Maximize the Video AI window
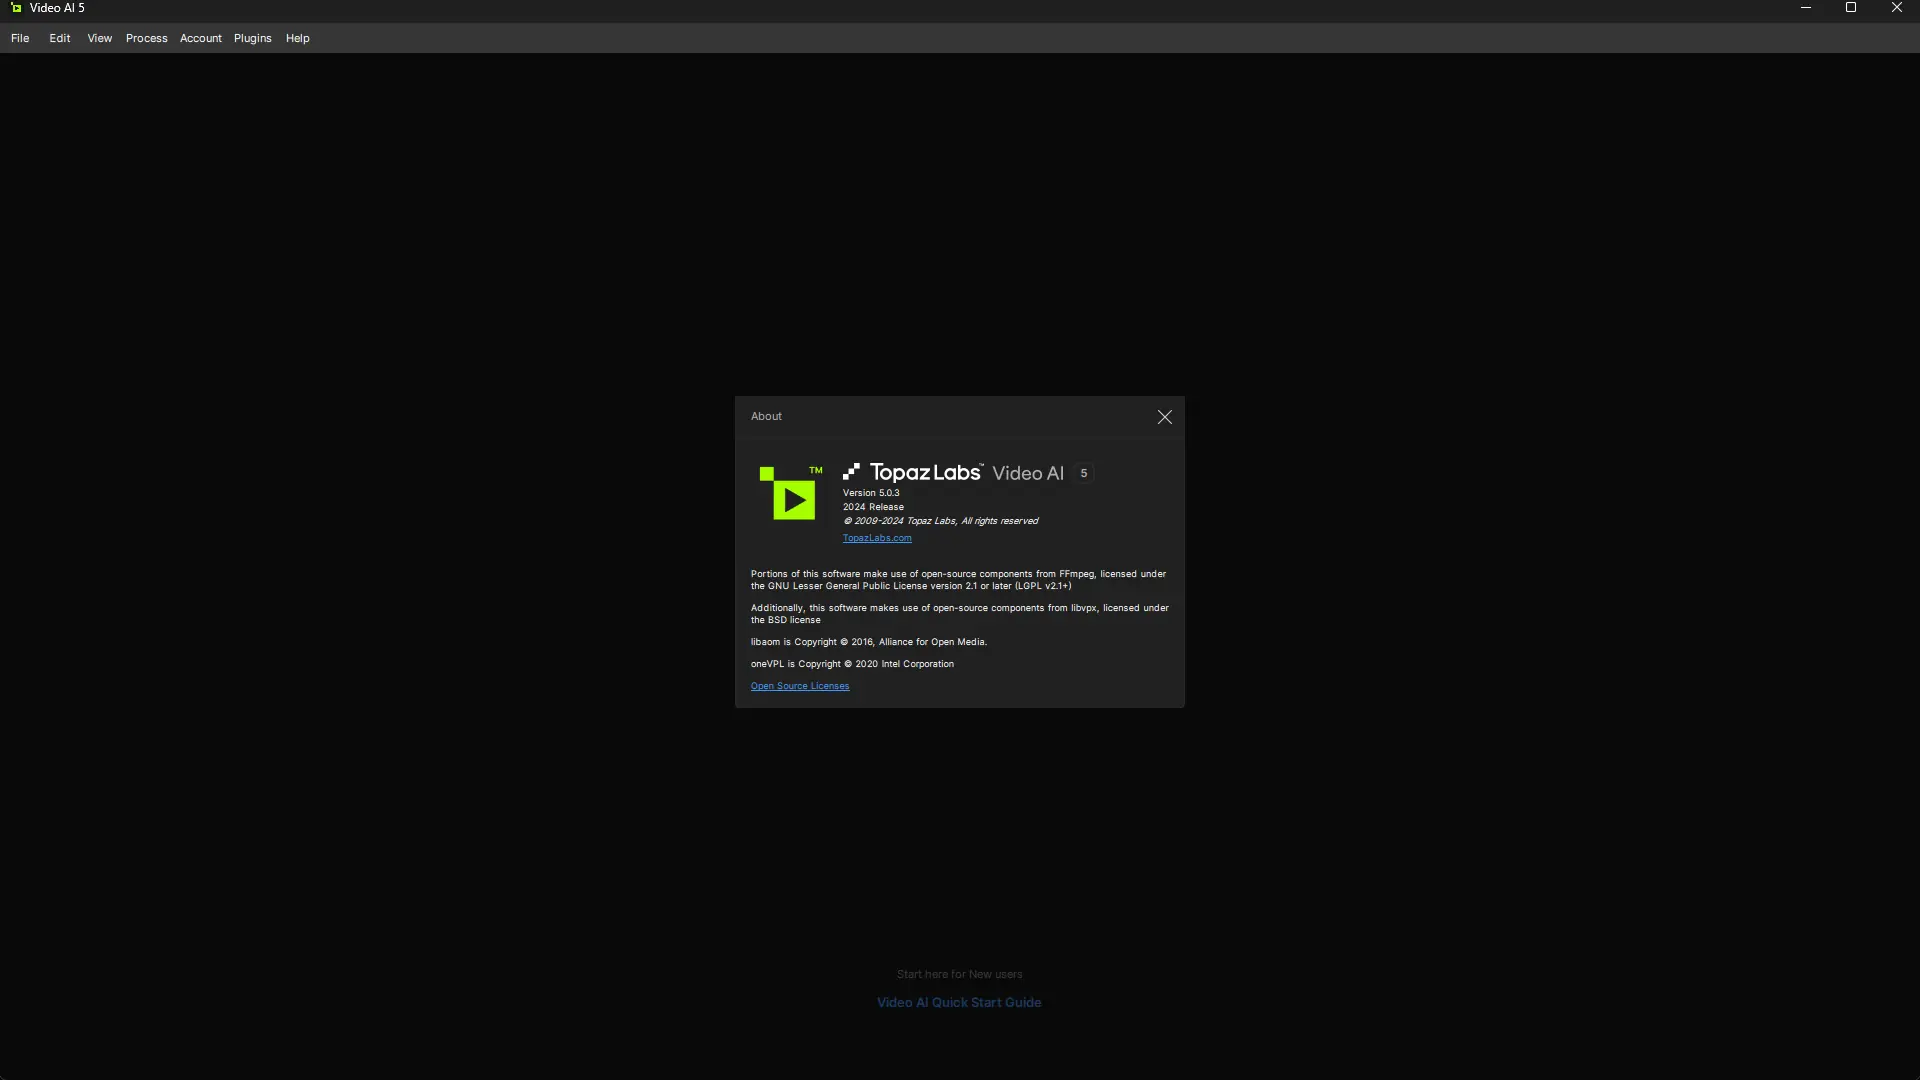The width and height of the screenshot is (1920, 1080). tap(1850, 8)
